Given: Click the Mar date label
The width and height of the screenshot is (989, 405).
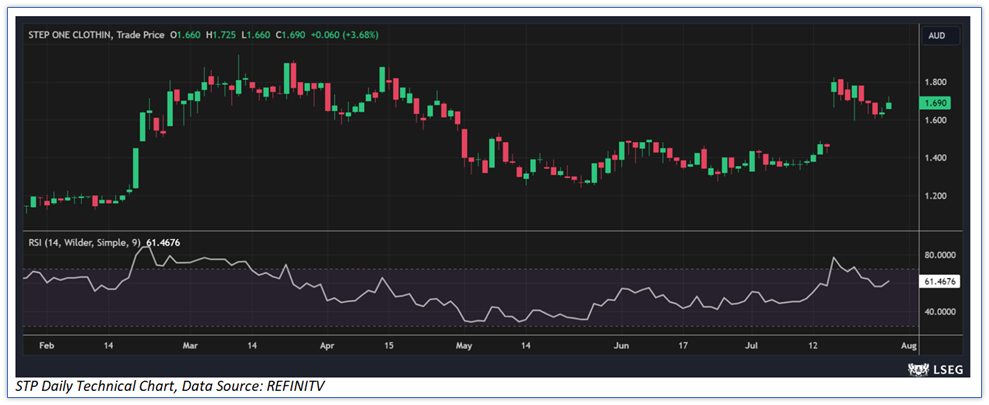Looking at the screenshot, I should 190,346.
